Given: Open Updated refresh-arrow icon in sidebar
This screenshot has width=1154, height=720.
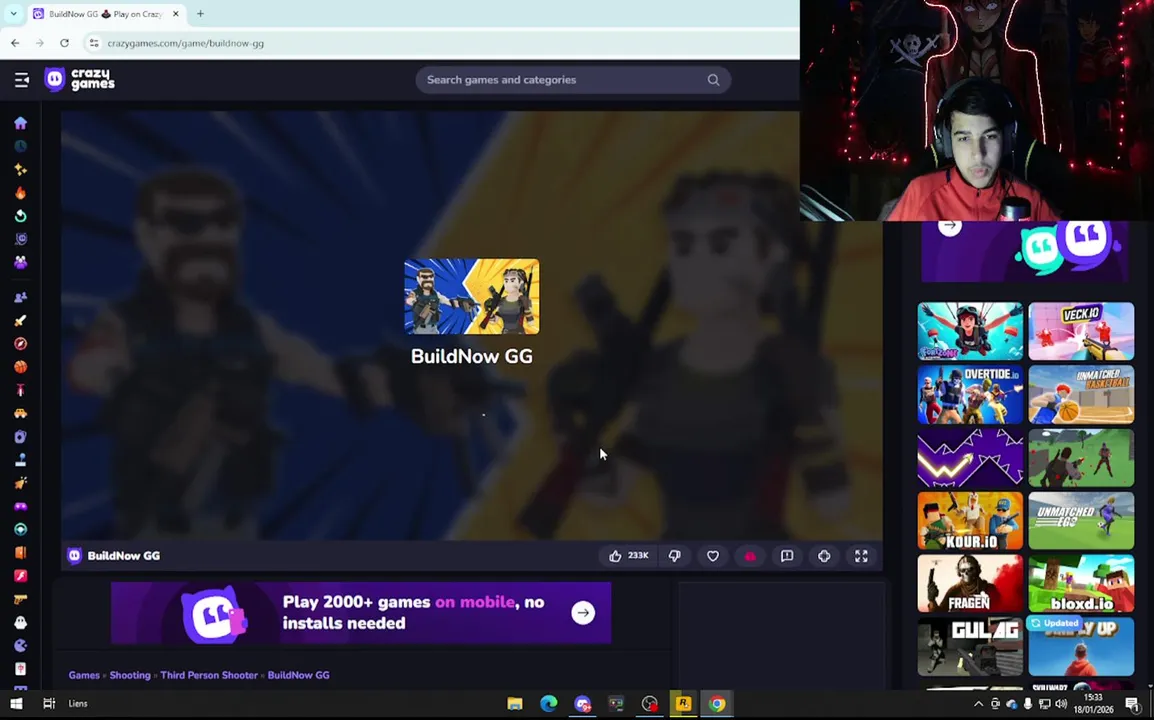Looking at the screenshot, I should point(21,216).
